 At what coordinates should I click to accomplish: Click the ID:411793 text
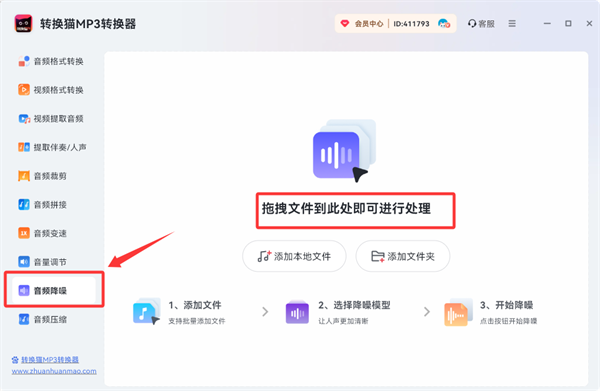[411, 24]
